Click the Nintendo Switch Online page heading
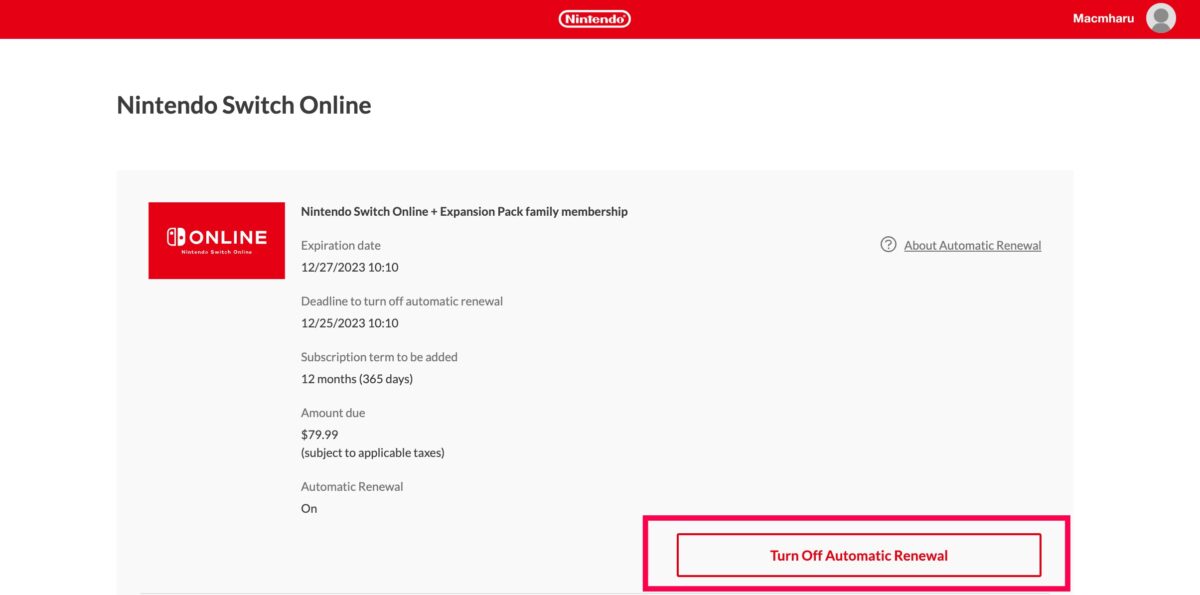 pos(244,105)
